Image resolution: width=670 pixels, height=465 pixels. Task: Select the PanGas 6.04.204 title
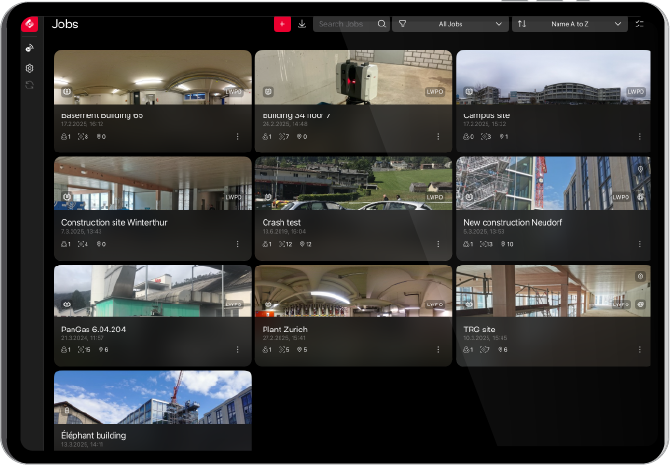tap(93, 329)
